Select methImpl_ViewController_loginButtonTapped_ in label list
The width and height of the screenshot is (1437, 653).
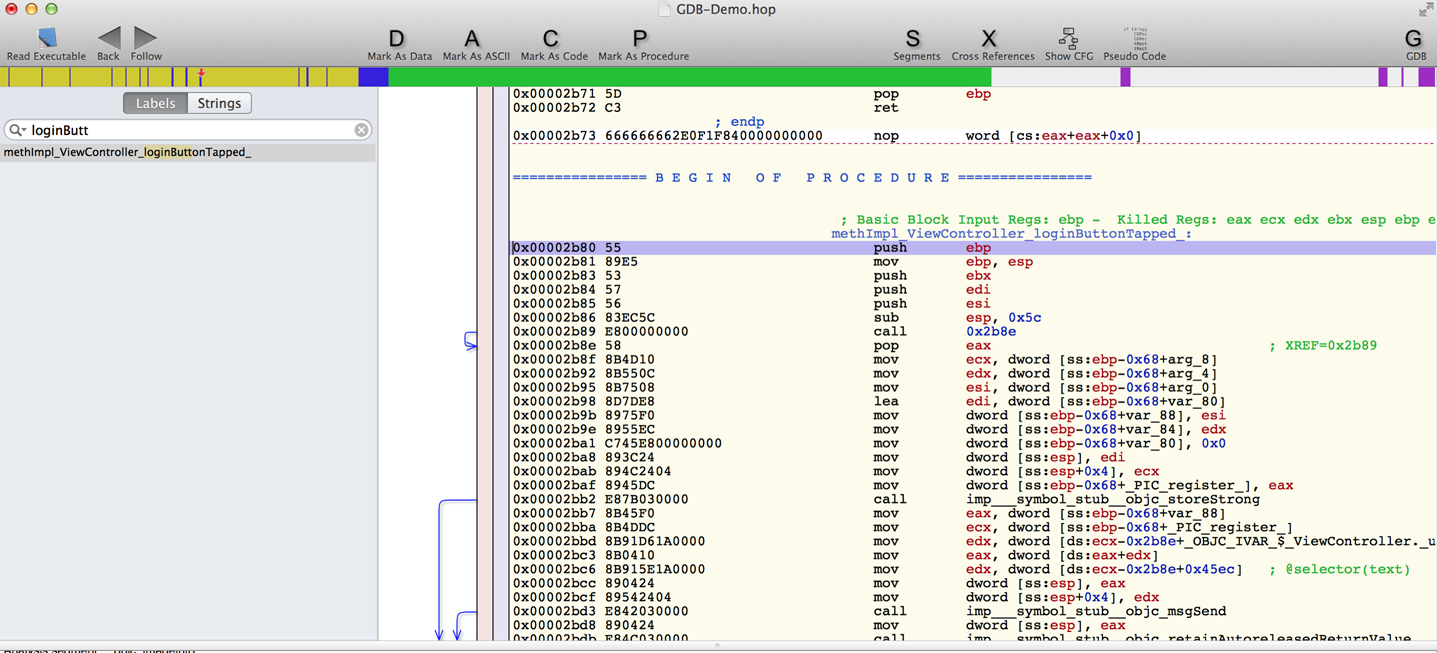point(127,152)
